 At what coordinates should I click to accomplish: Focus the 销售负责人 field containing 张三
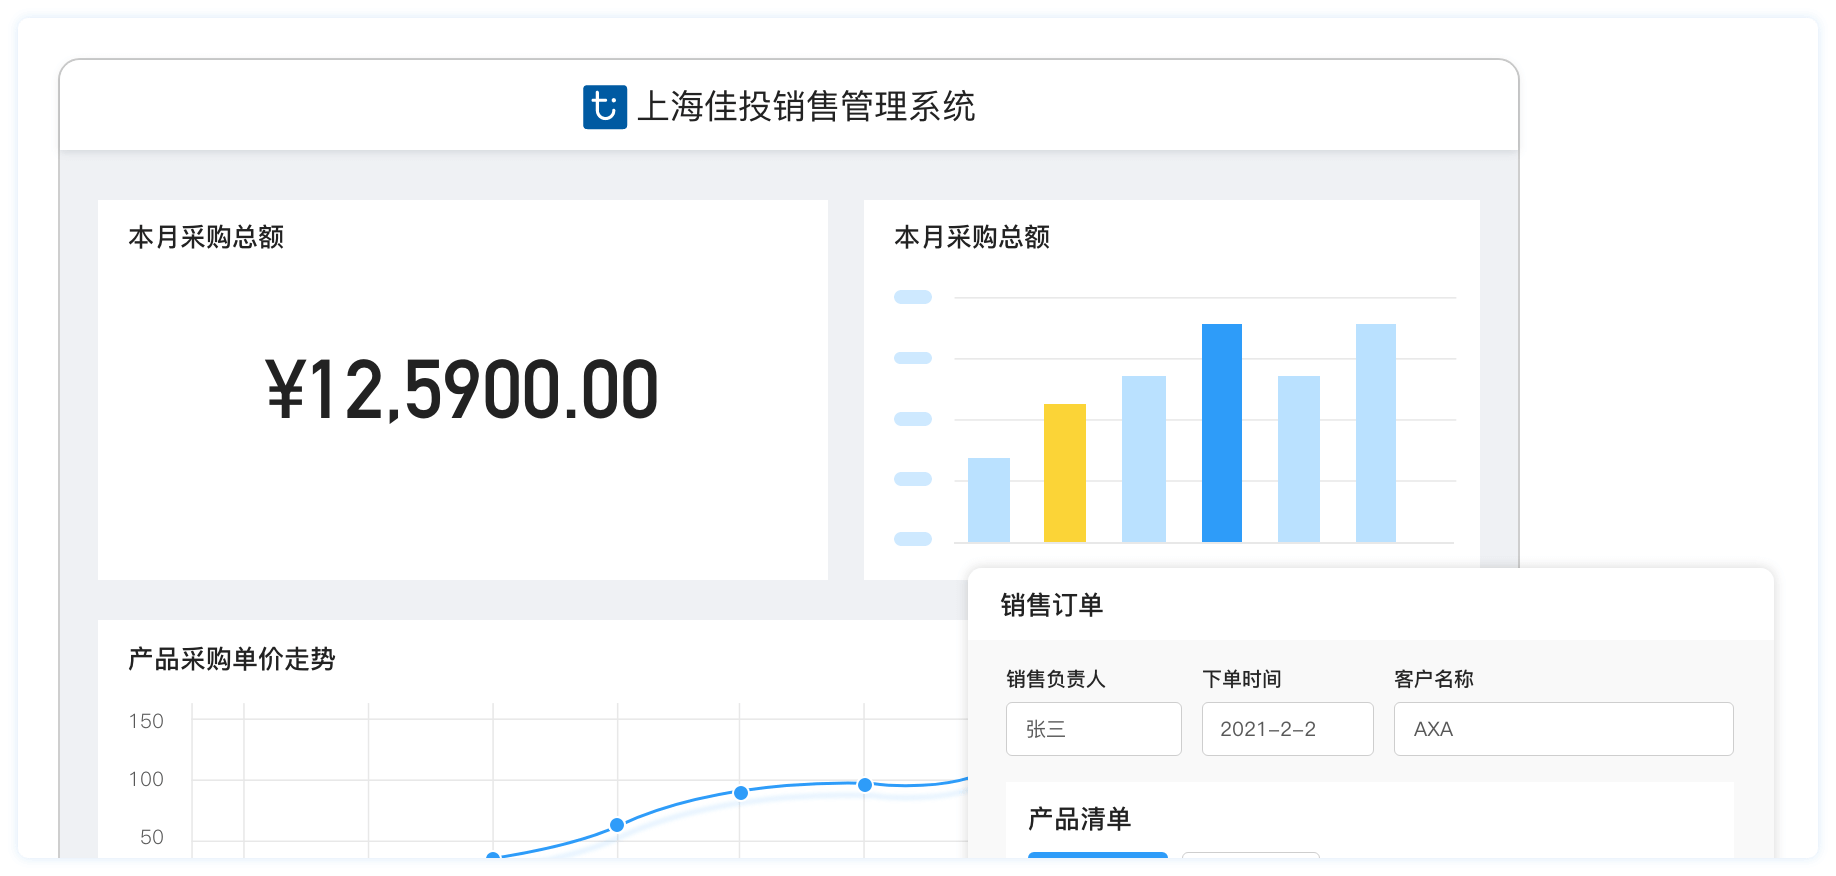pos(1093,729)
